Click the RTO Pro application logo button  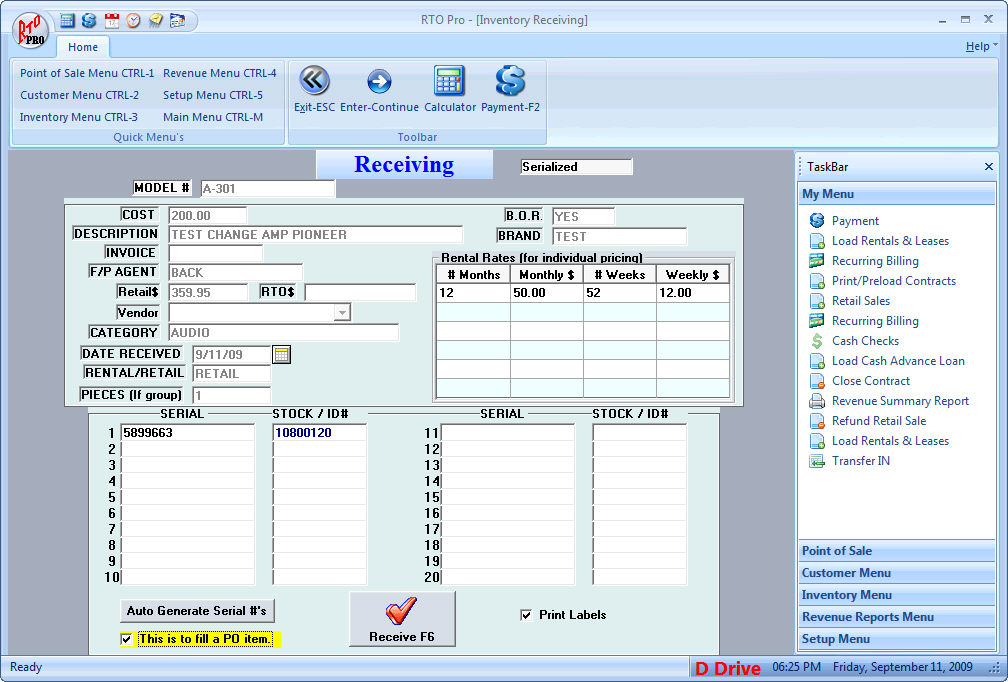point(32,28)
